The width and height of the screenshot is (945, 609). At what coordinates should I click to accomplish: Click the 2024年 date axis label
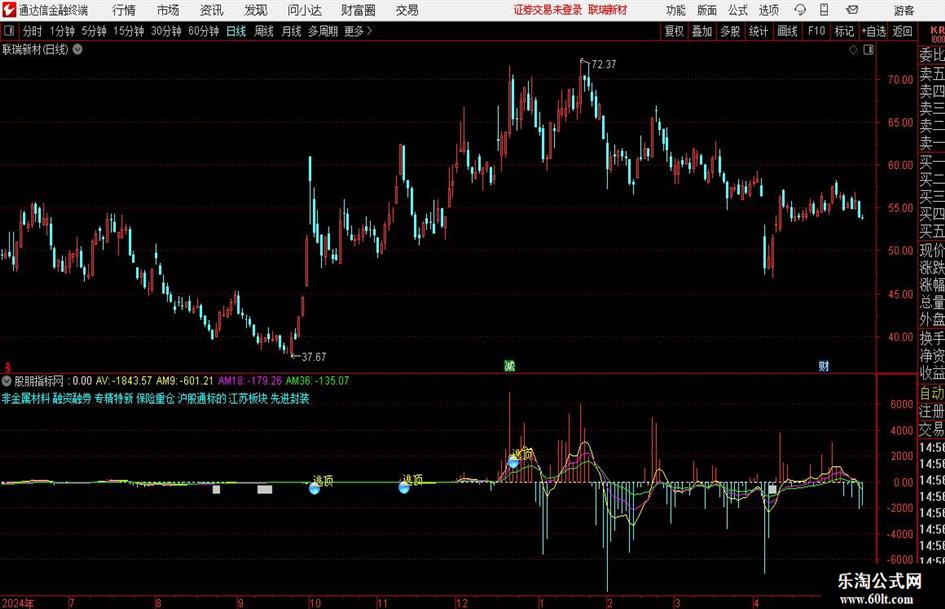[17, 602]
